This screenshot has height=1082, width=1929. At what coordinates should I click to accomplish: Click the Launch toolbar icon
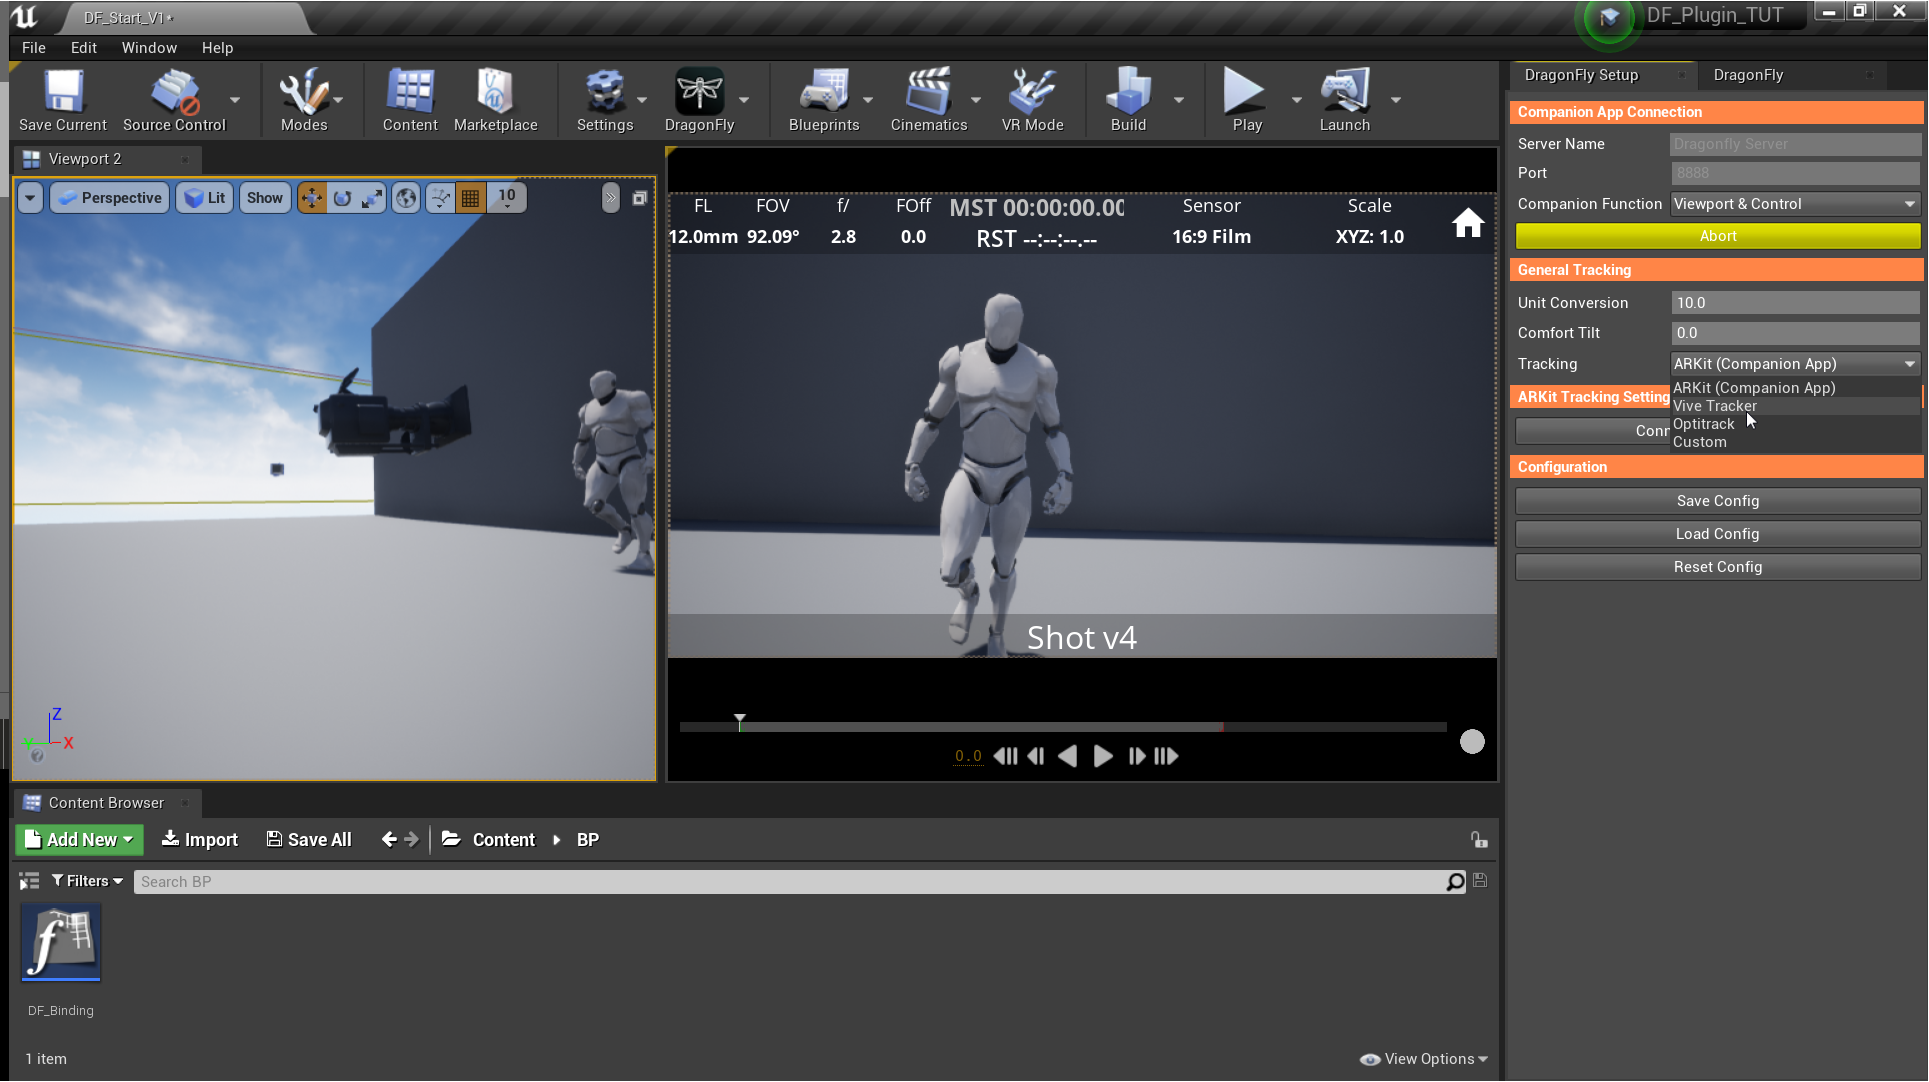1344,100
